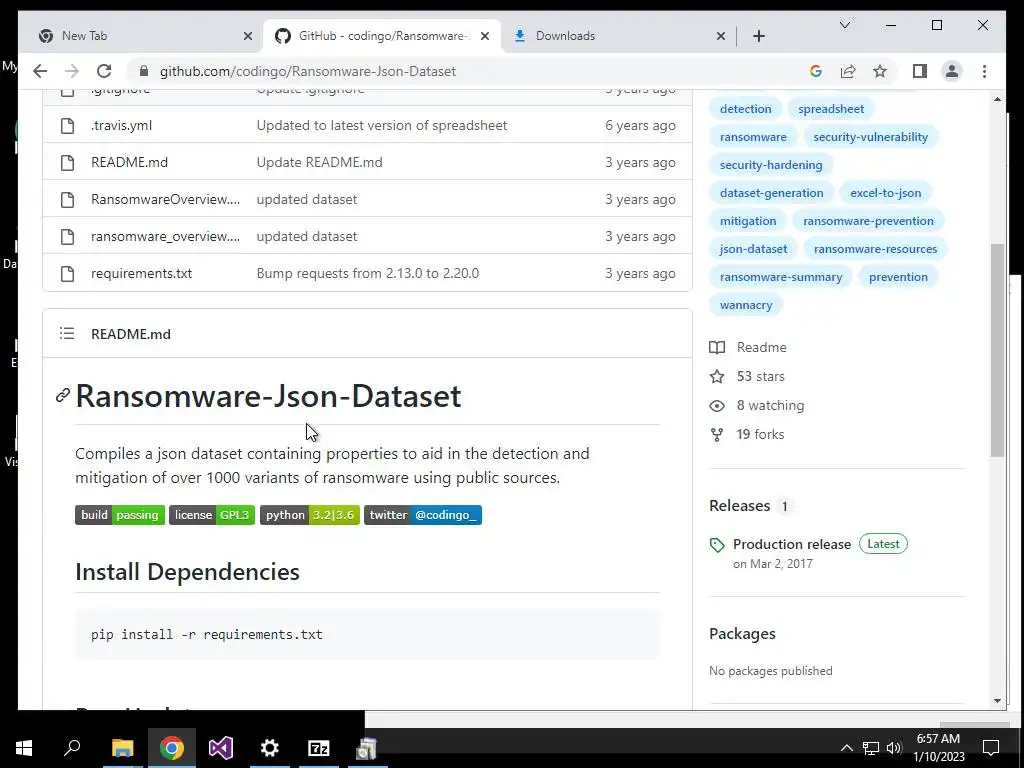Screen dimensions: 1024x768
Task: Open the Windows Start menu
Action: (24, 748)
